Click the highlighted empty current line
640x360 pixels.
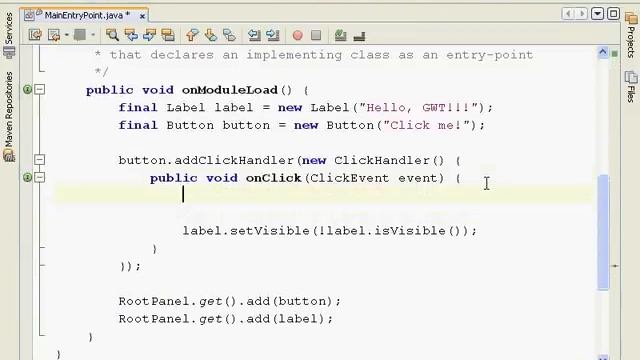click(x=323, y=194)
